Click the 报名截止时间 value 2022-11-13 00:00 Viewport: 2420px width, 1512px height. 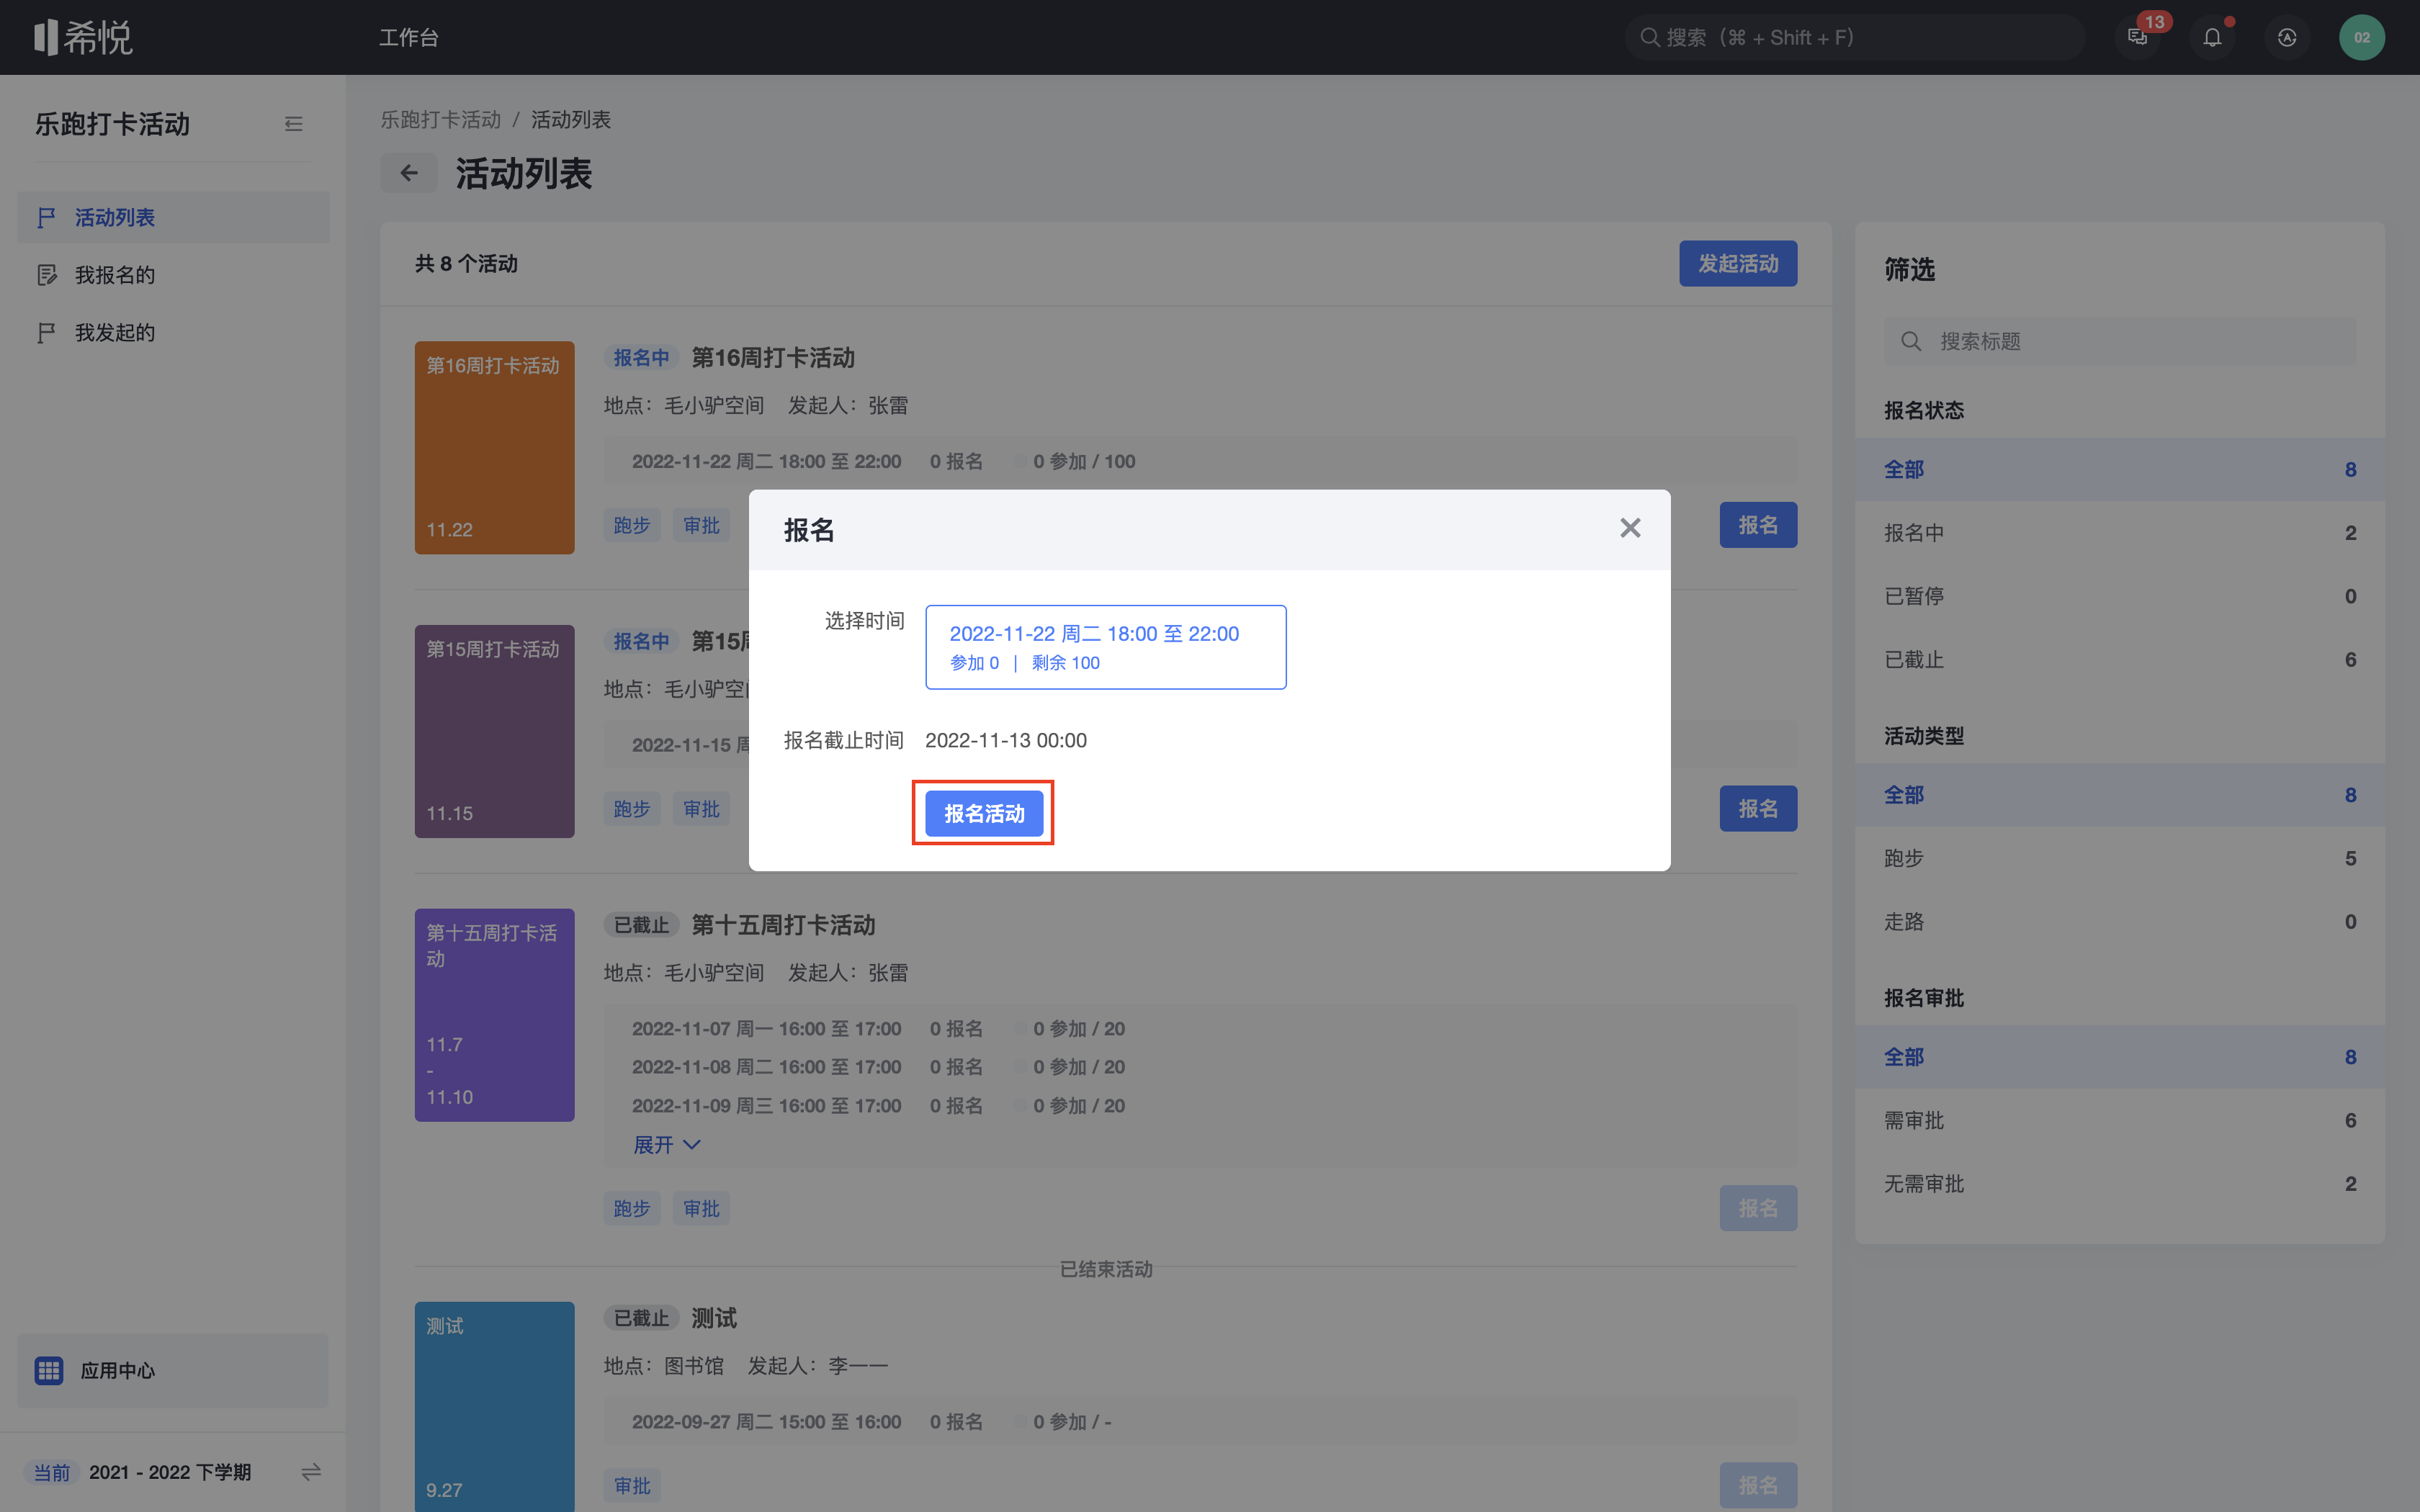click(x=1006, y=740)
